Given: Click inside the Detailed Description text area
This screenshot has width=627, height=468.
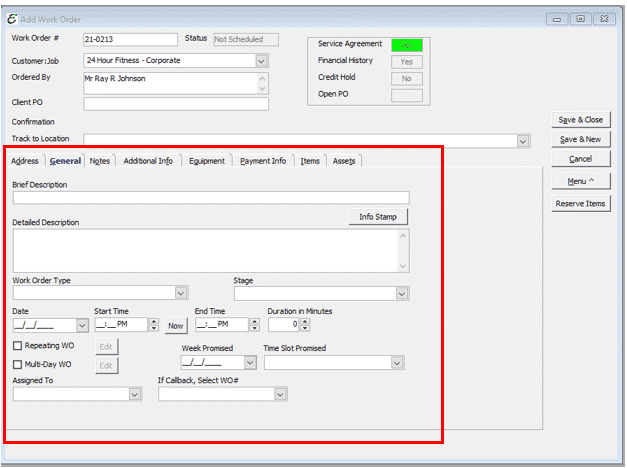Looking at the screenshot, I should point(211,251).
